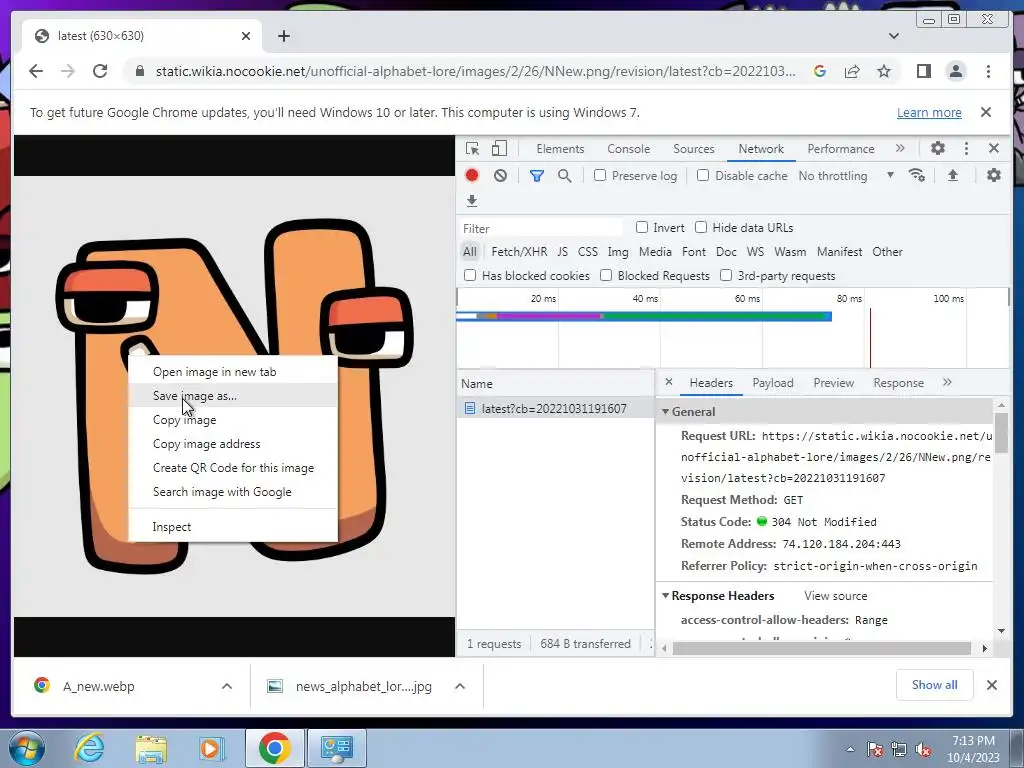Click the Google lens icon in address bar

[820, 71]
